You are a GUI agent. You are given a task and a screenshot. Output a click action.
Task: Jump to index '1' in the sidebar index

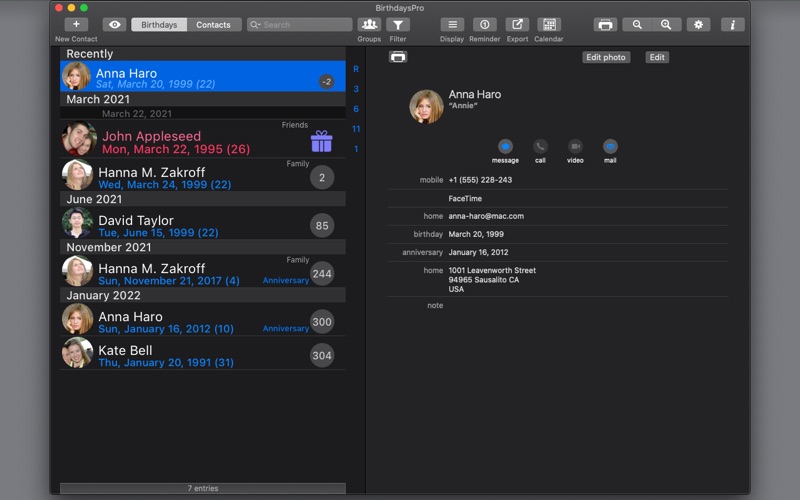356,148
